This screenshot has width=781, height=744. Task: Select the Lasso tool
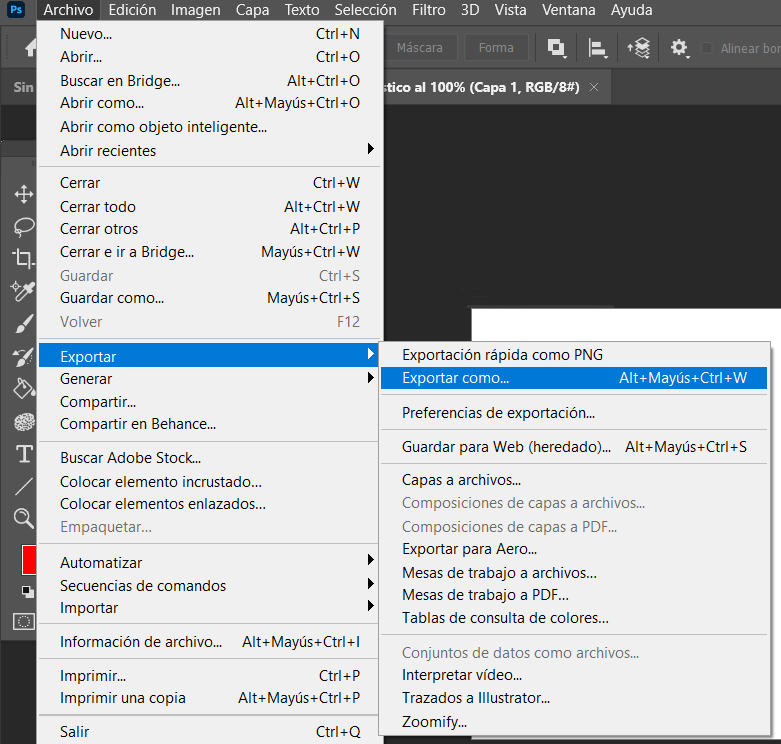(x=23, y=227)
